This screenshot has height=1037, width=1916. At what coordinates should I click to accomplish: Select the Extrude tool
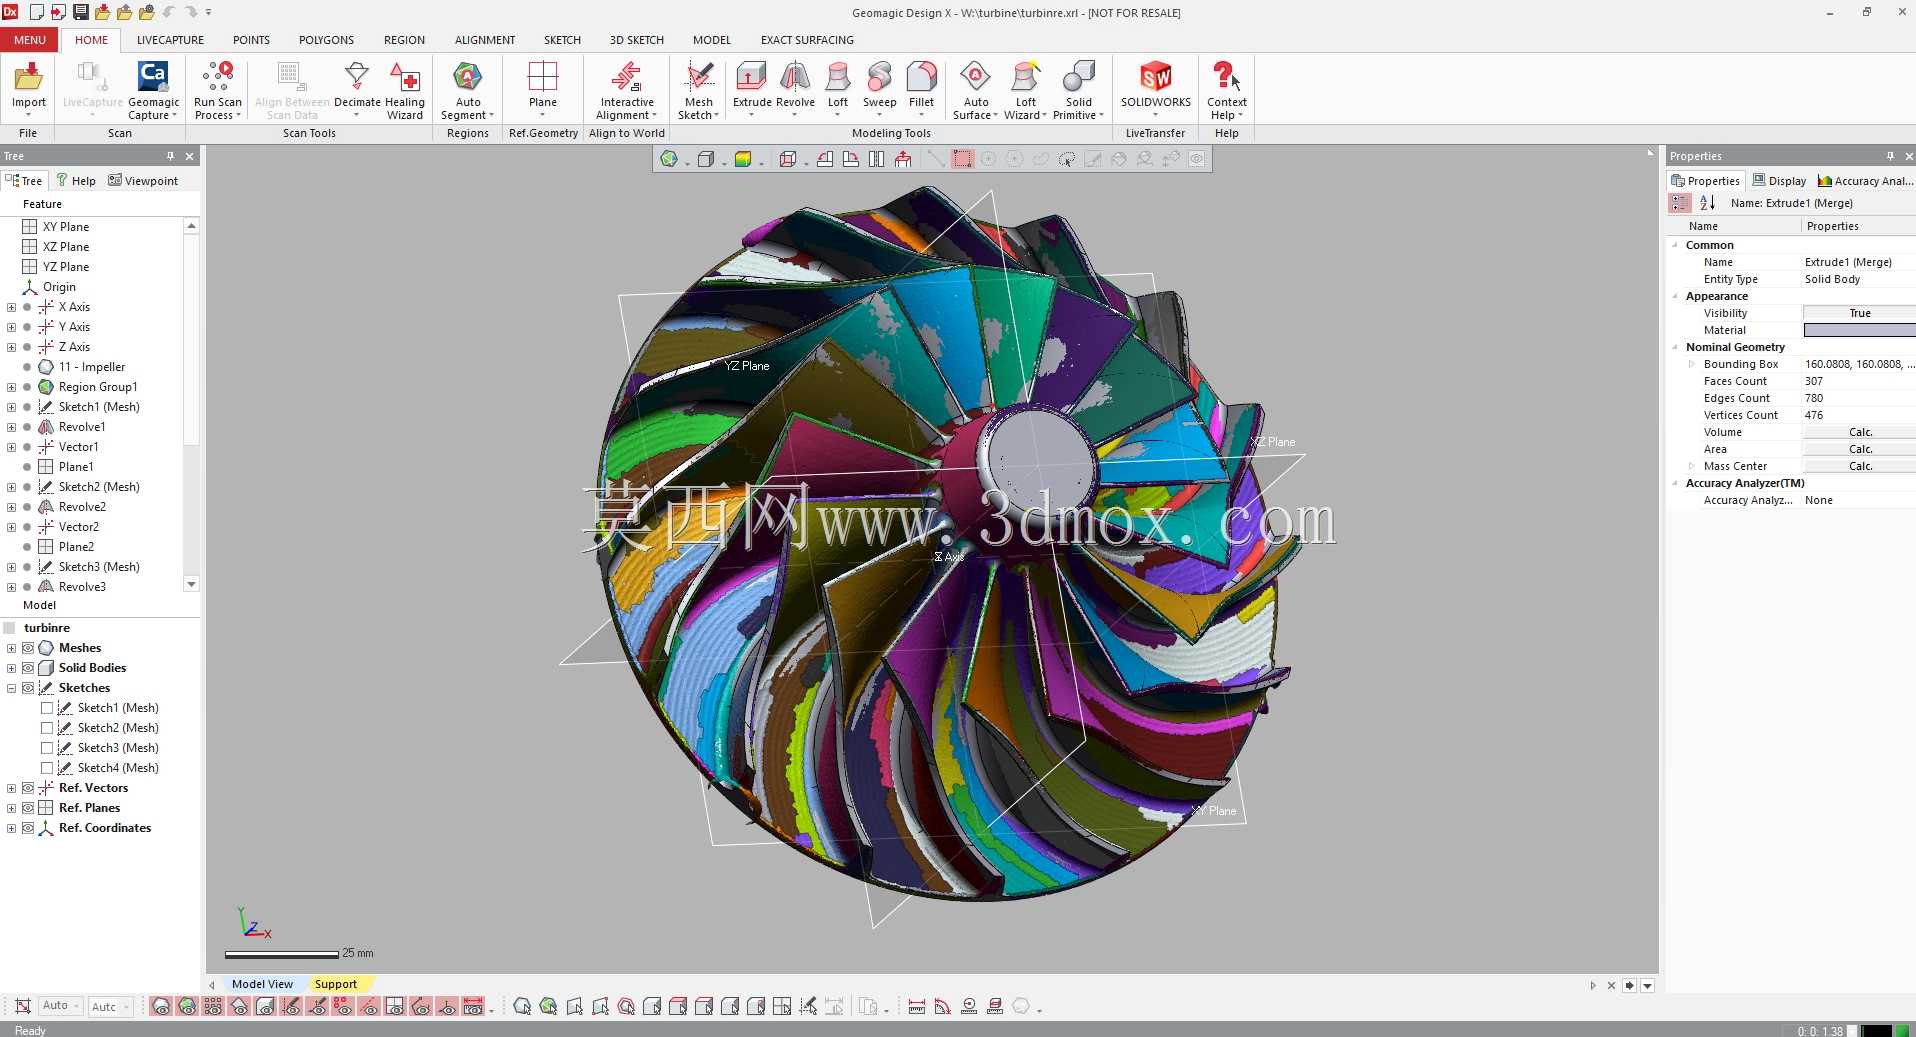pyautogui.click(x=752, y=89)
